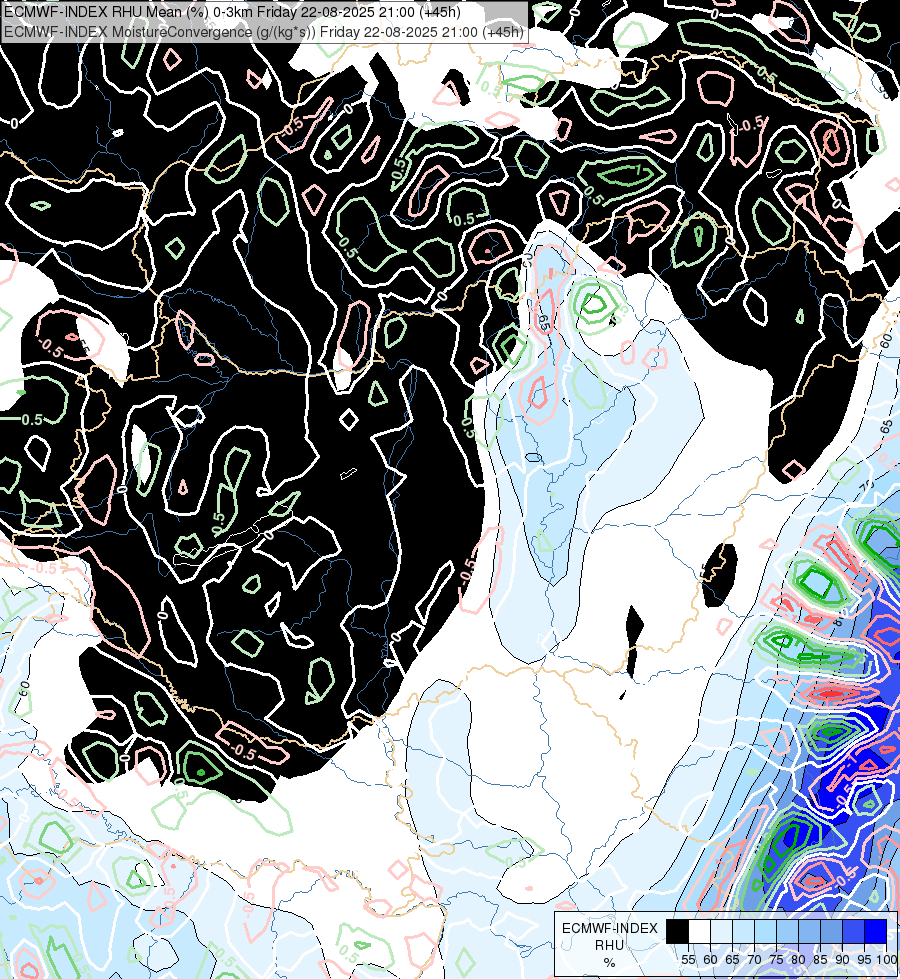Click the legend value '85'
Viewport: 900px width, 979px height.
tap(820, 960)
